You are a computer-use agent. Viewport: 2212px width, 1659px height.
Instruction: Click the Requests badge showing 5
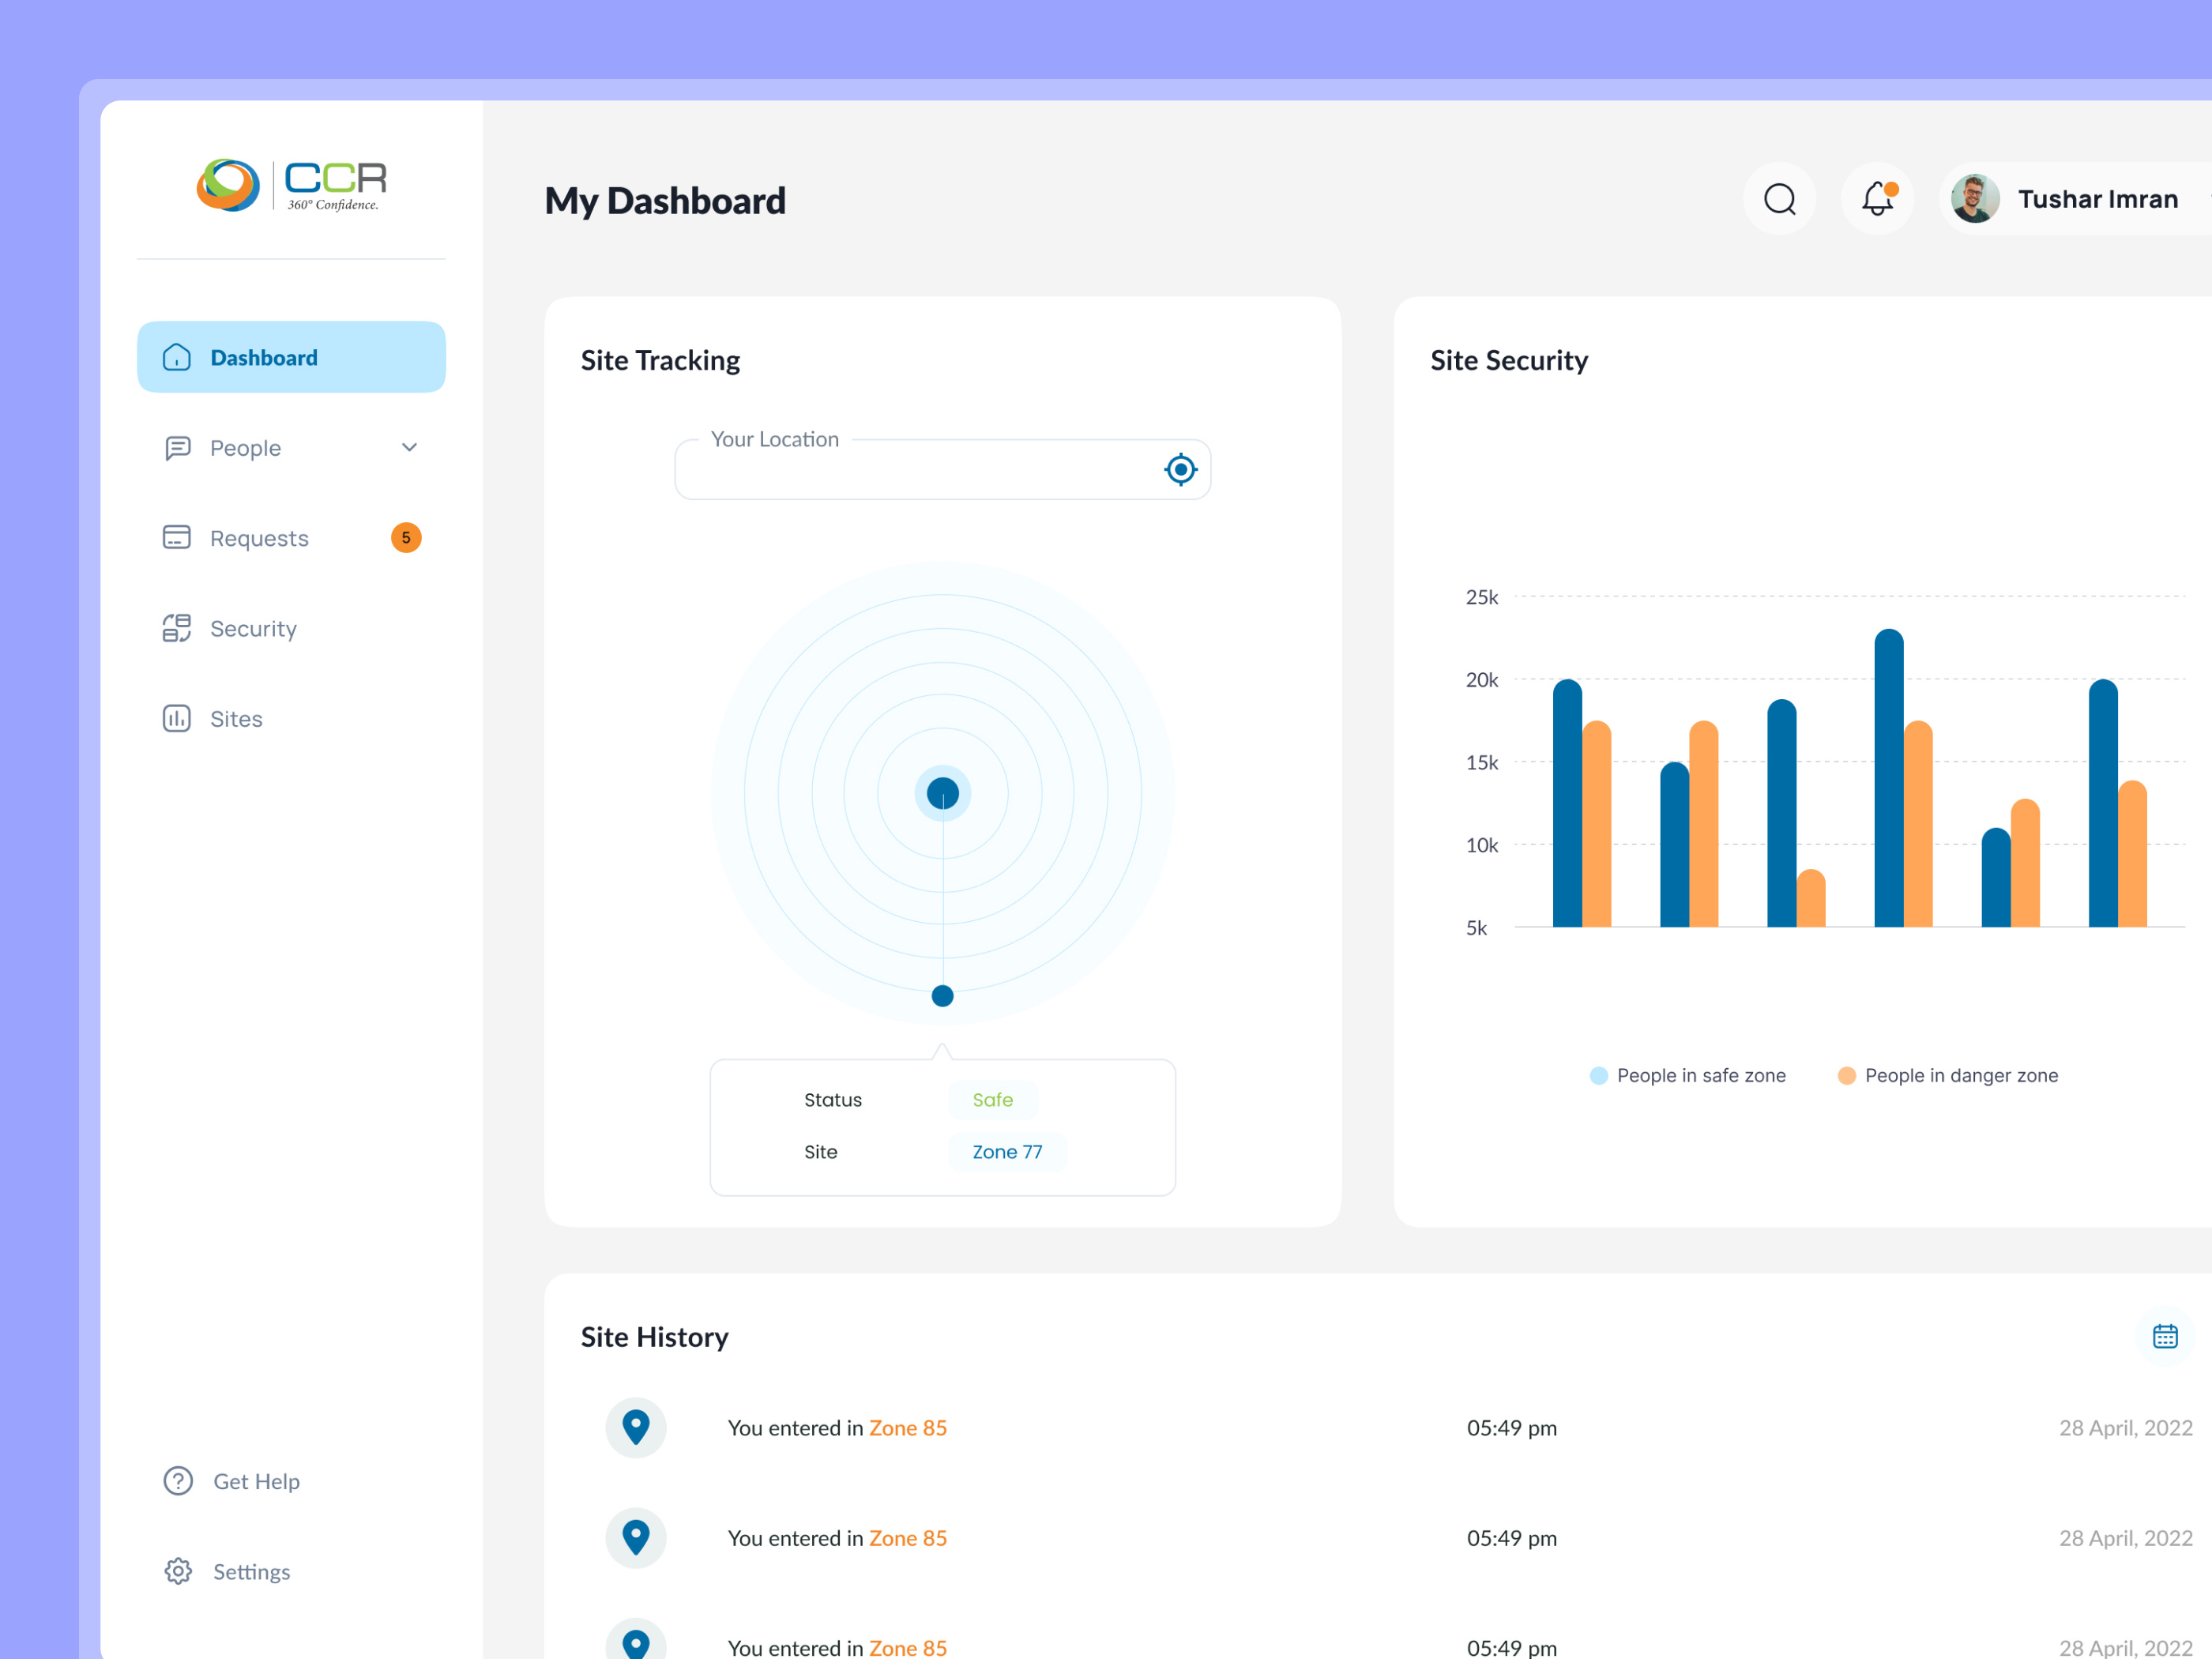[x=406, y=538]
